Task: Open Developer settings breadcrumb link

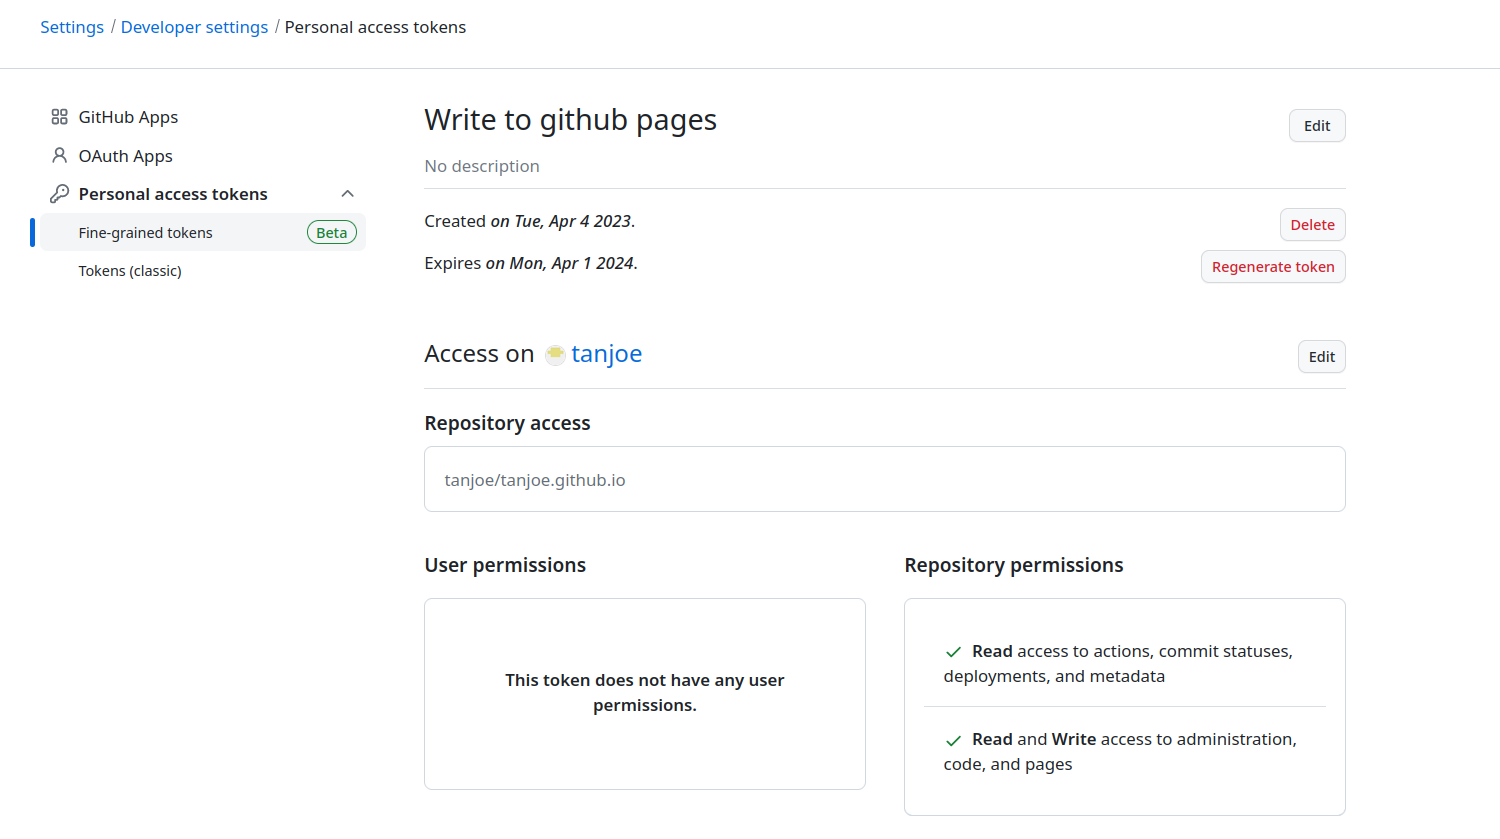Action: coord(194,27)
